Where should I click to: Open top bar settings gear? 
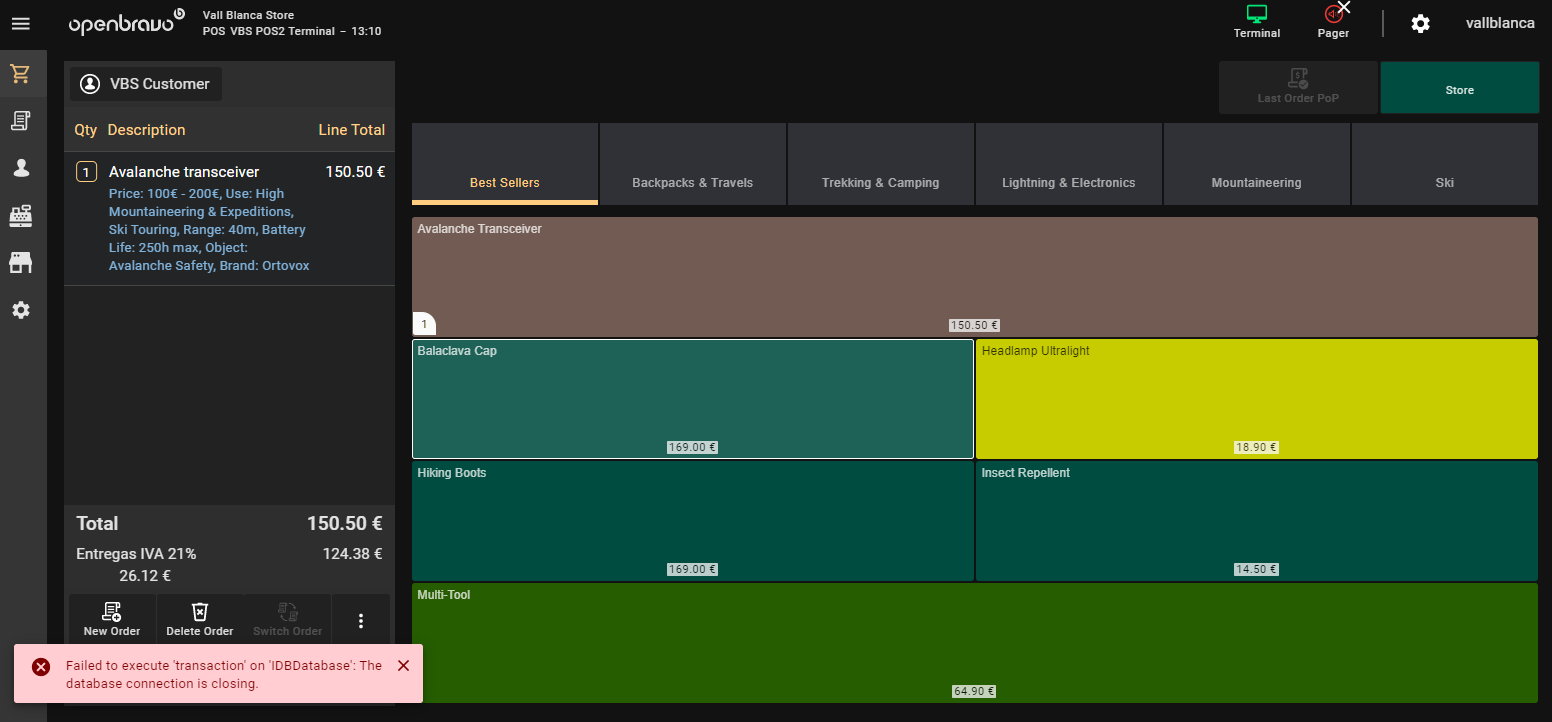(1420, 24)
